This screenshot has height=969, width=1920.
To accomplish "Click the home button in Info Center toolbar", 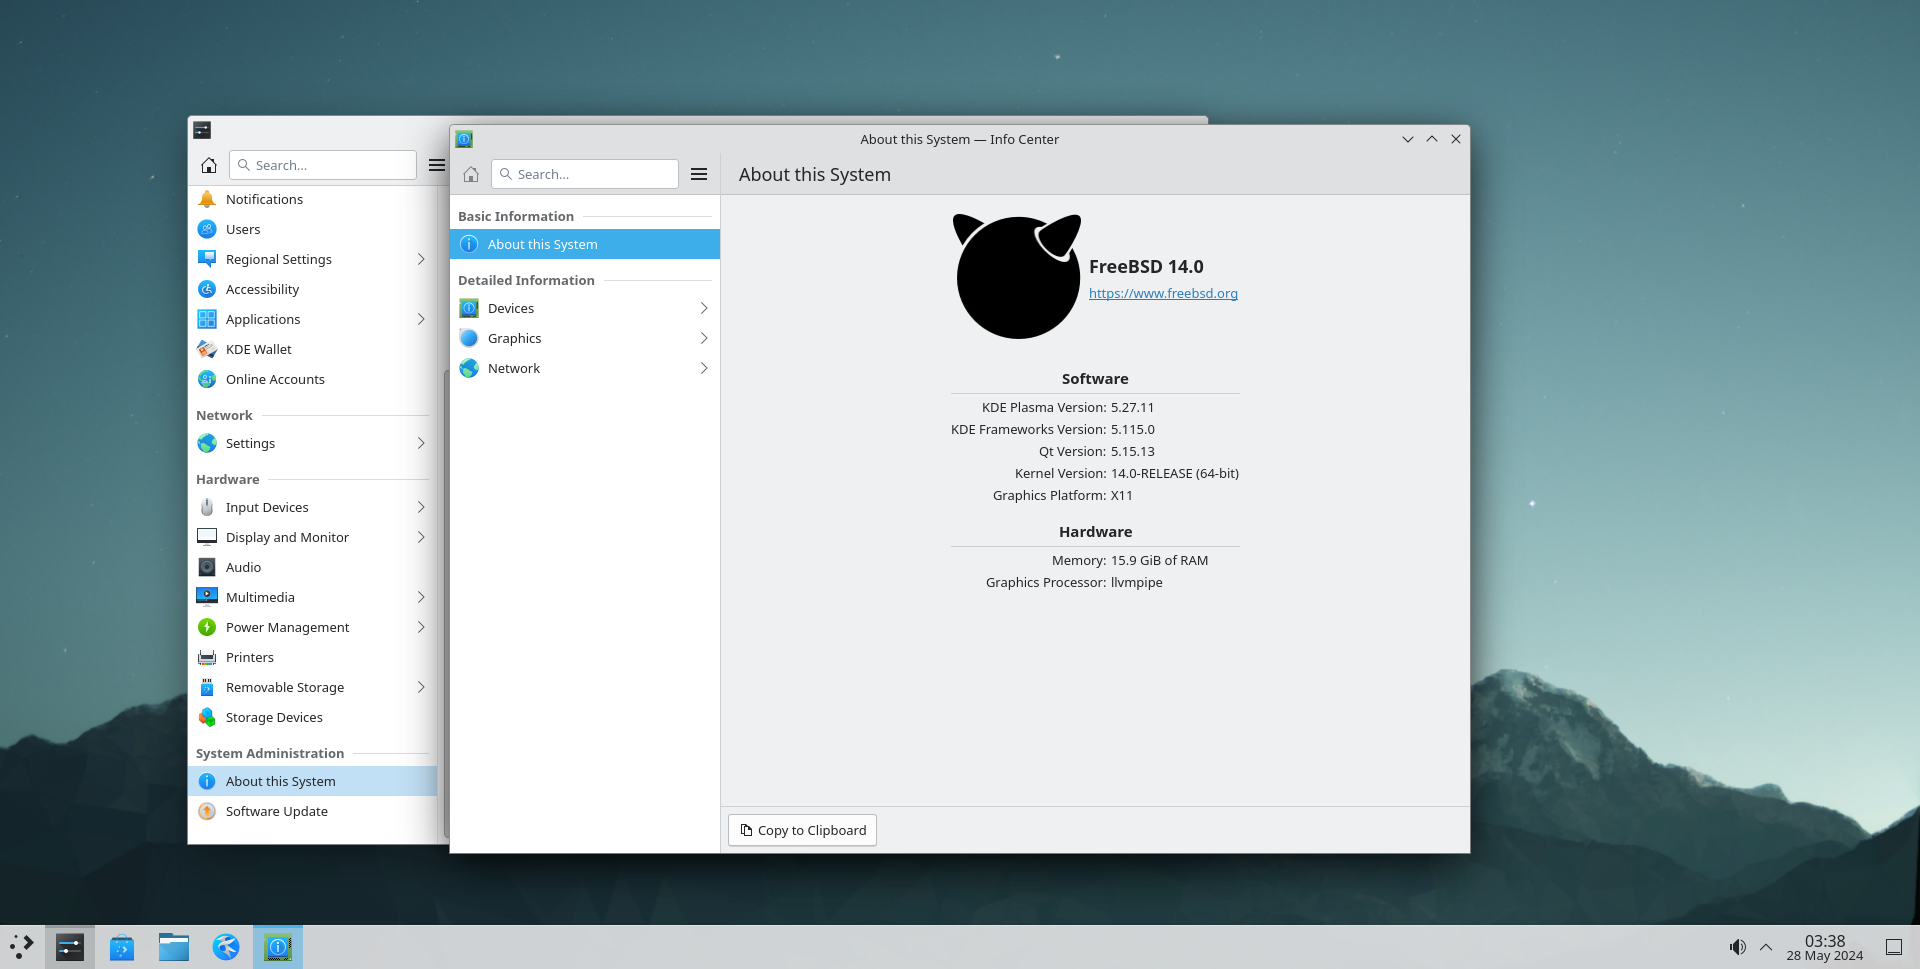I will 470,174.
